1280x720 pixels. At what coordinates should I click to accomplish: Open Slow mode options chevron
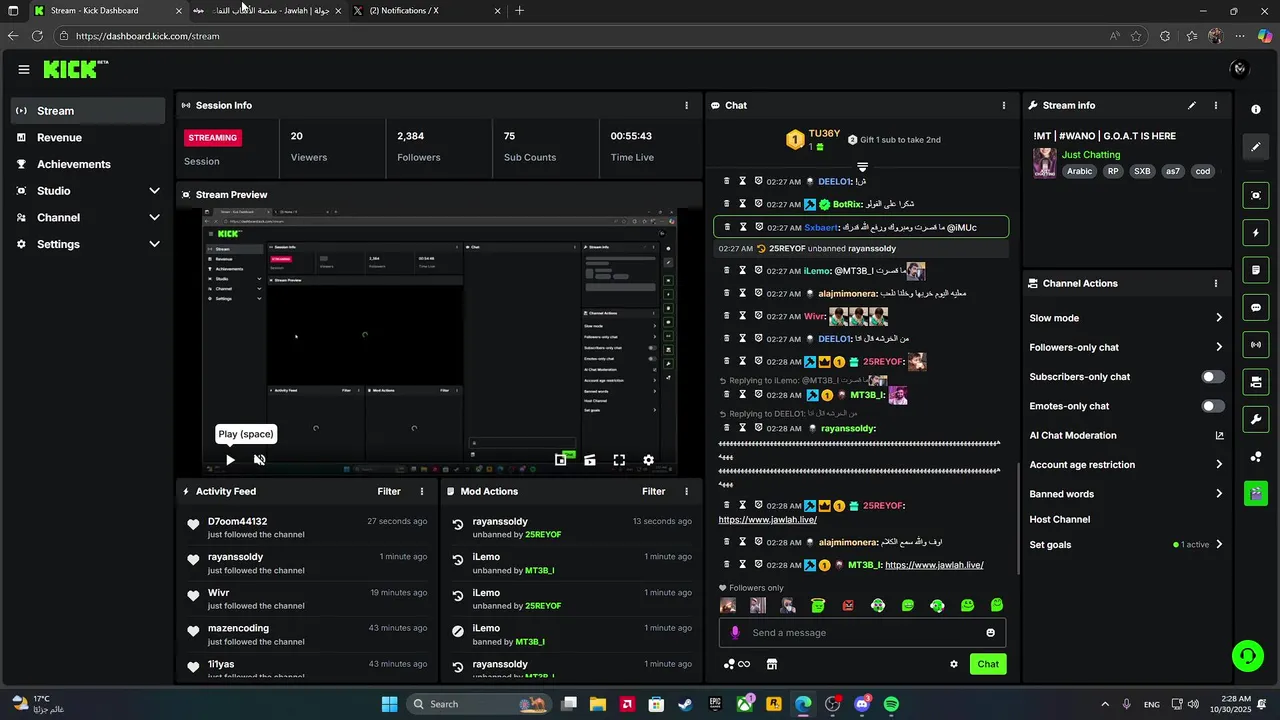click(x=1219, y=318)
